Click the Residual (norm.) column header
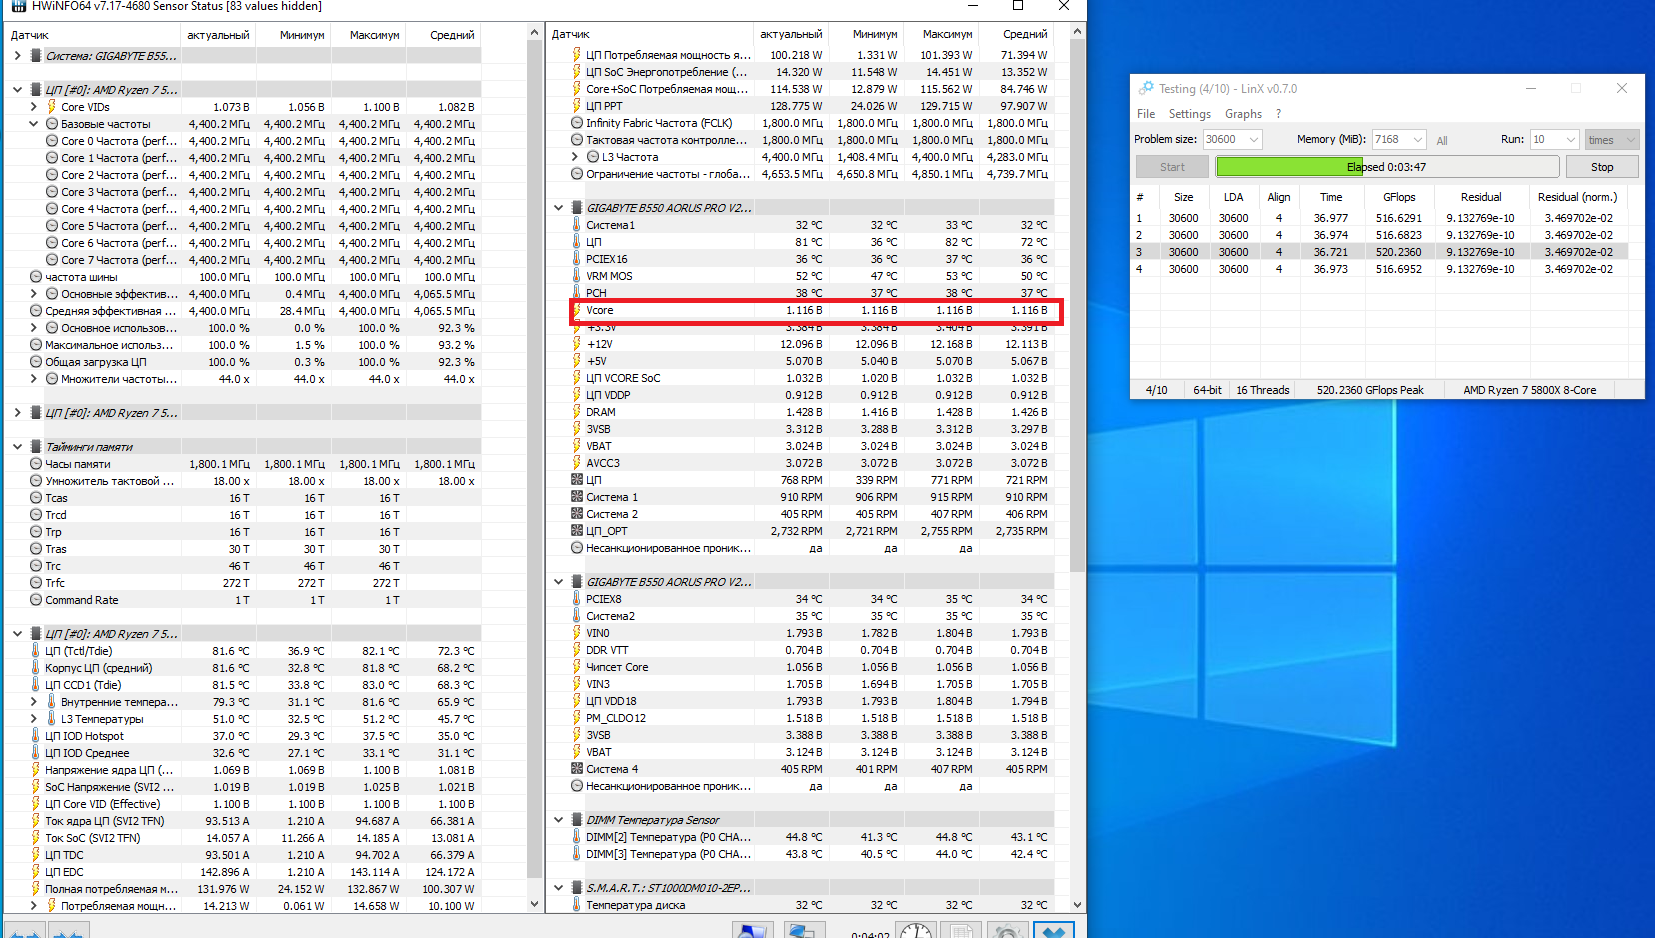The image size is (1655, 938). click(1577, 197)
